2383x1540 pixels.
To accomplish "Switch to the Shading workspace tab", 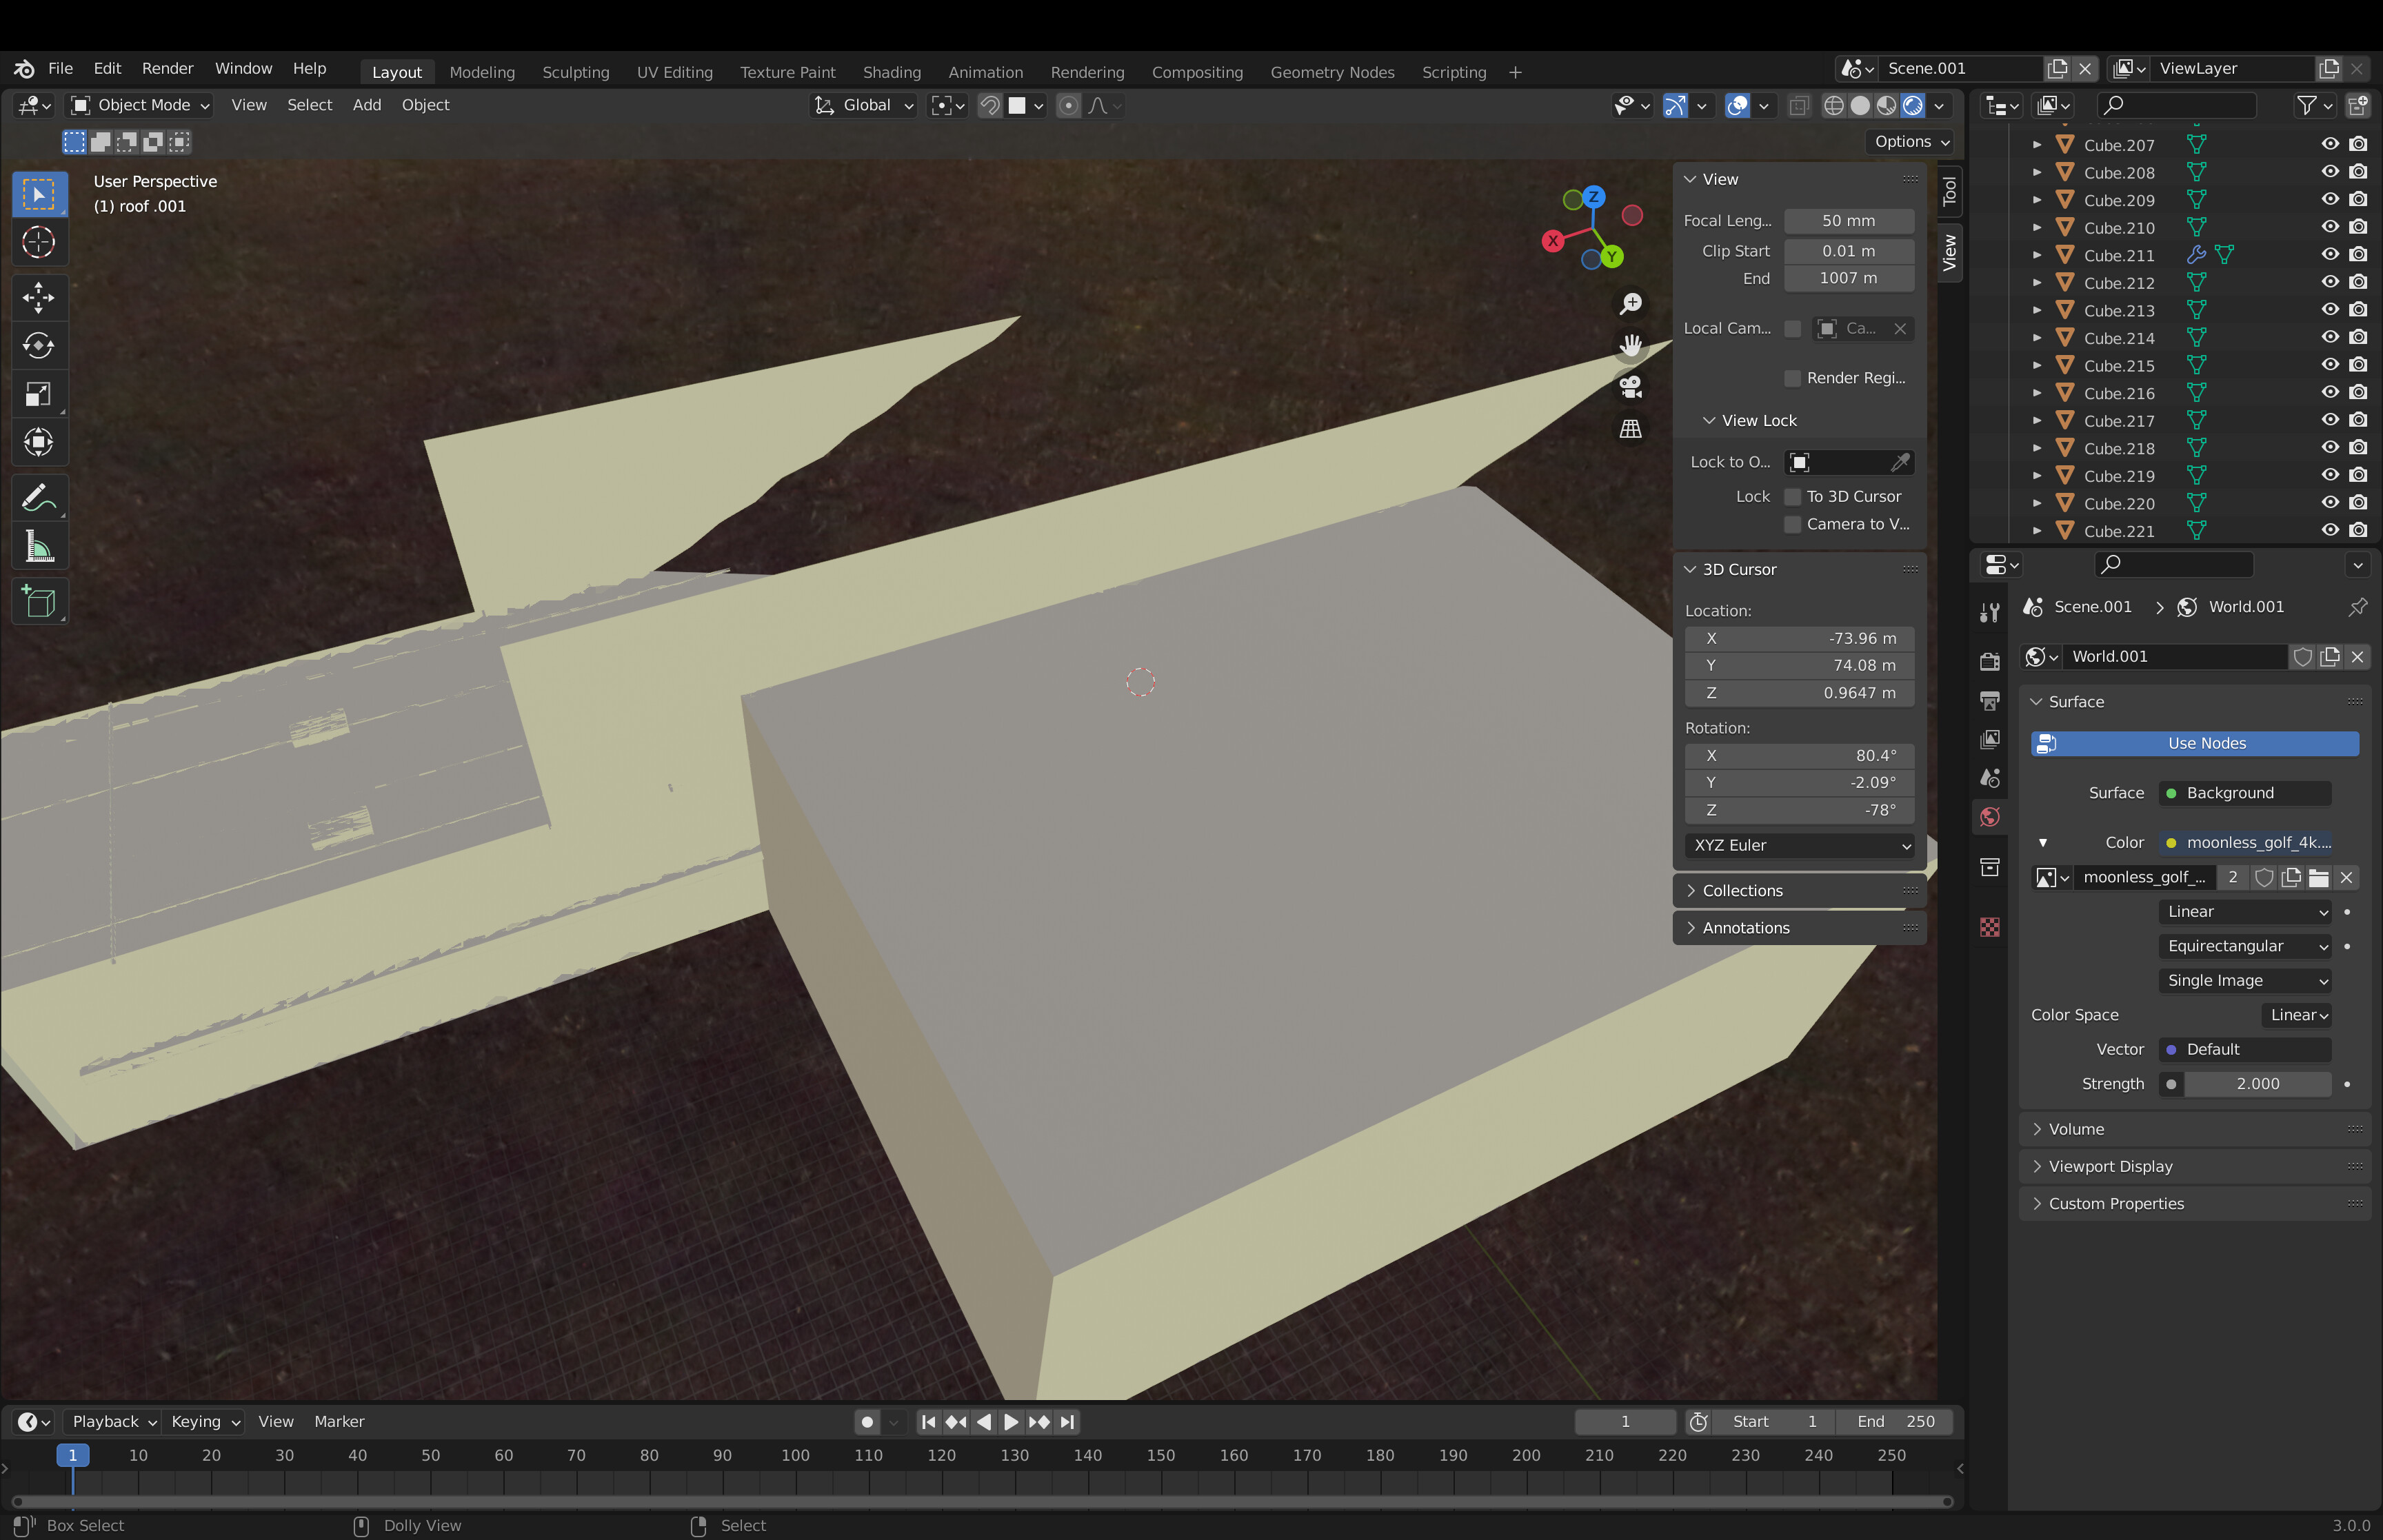I will [891, 72].
